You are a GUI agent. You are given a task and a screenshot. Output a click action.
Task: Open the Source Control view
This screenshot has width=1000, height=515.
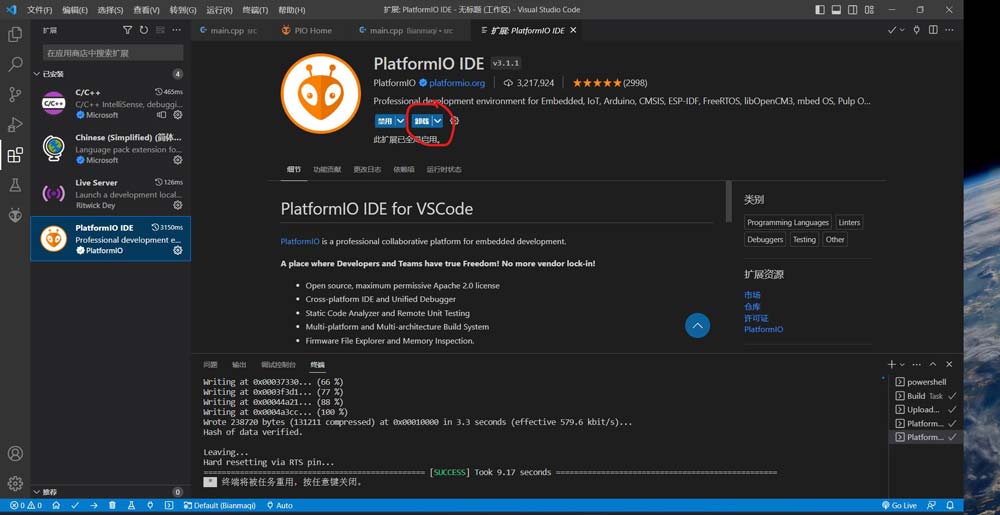pyautogui.click(x=15, y=94)
